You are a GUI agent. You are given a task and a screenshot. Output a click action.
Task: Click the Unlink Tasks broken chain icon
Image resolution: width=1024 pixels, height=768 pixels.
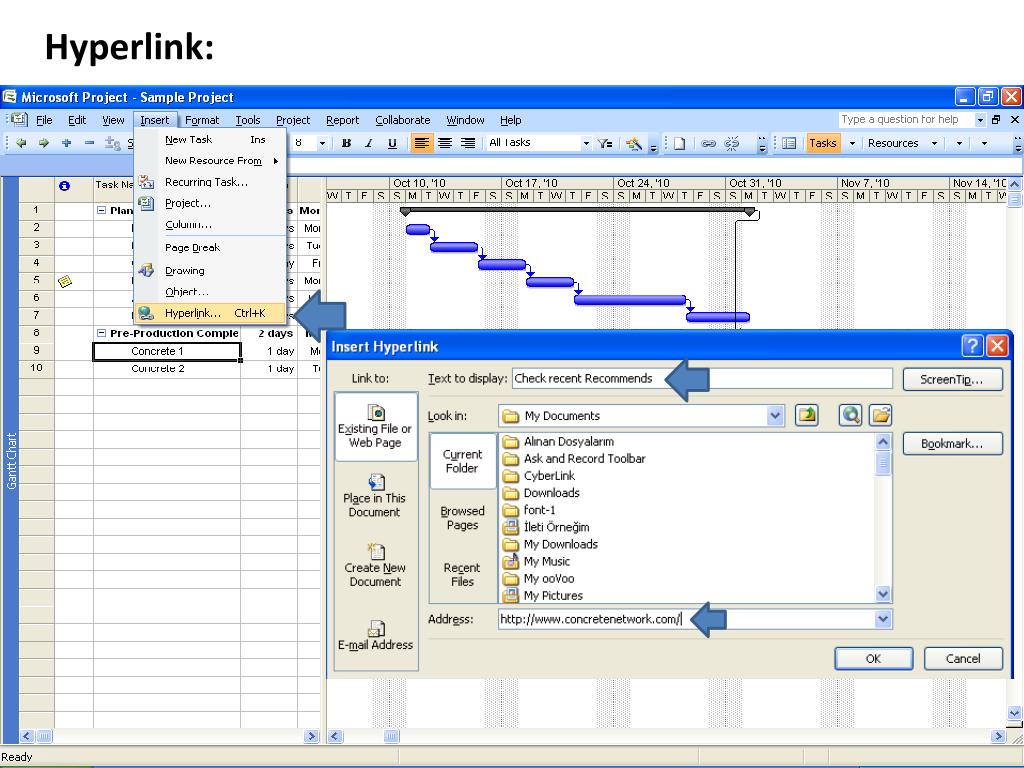732,143
